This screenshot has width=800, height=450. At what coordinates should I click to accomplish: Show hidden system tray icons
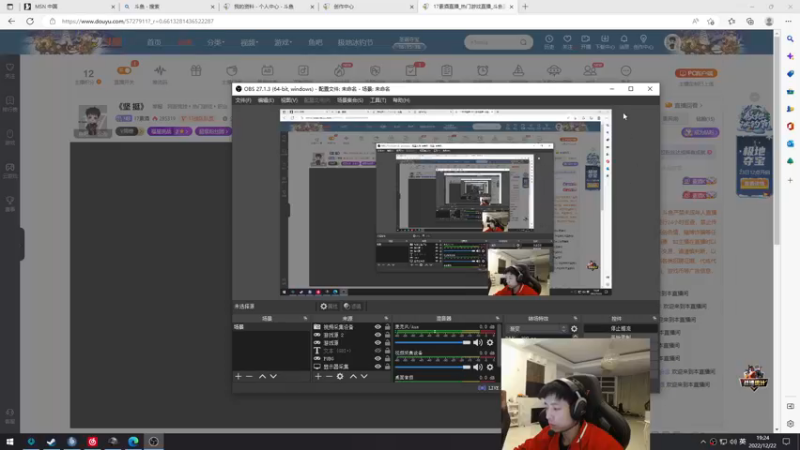[x=703, y=442]
